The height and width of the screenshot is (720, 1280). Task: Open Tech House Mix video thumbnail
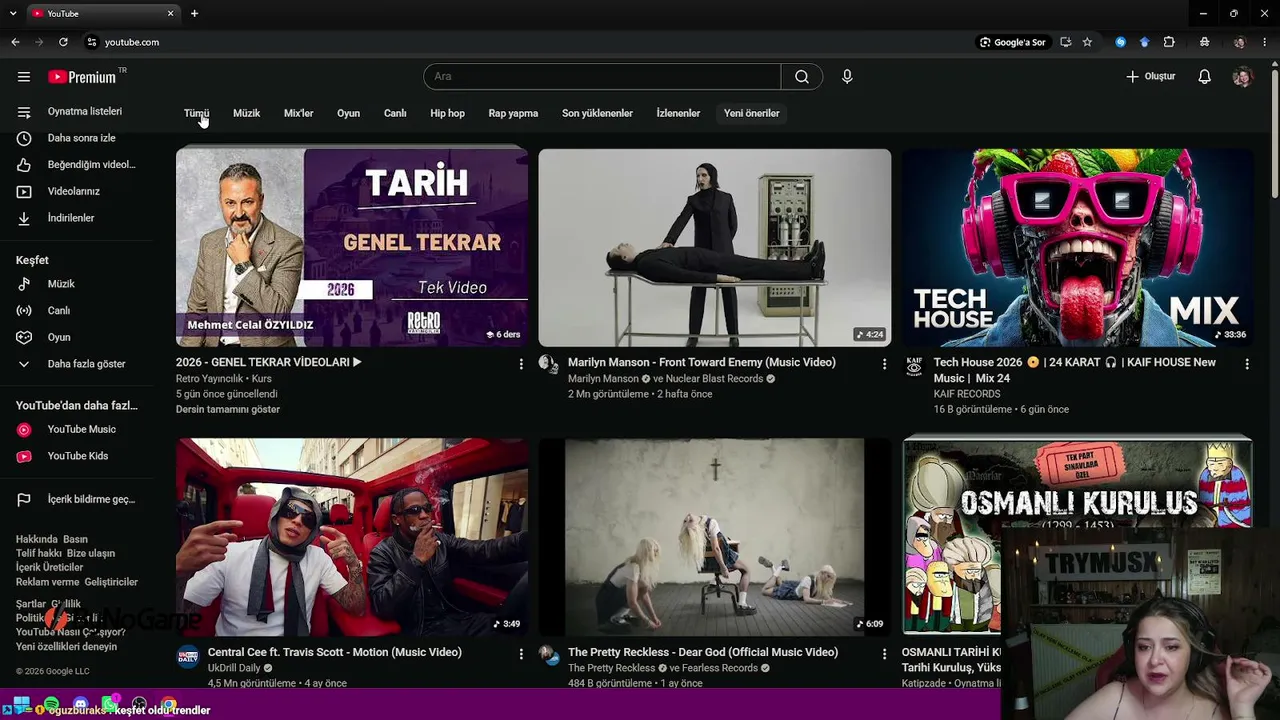[x=1077, y=247]
